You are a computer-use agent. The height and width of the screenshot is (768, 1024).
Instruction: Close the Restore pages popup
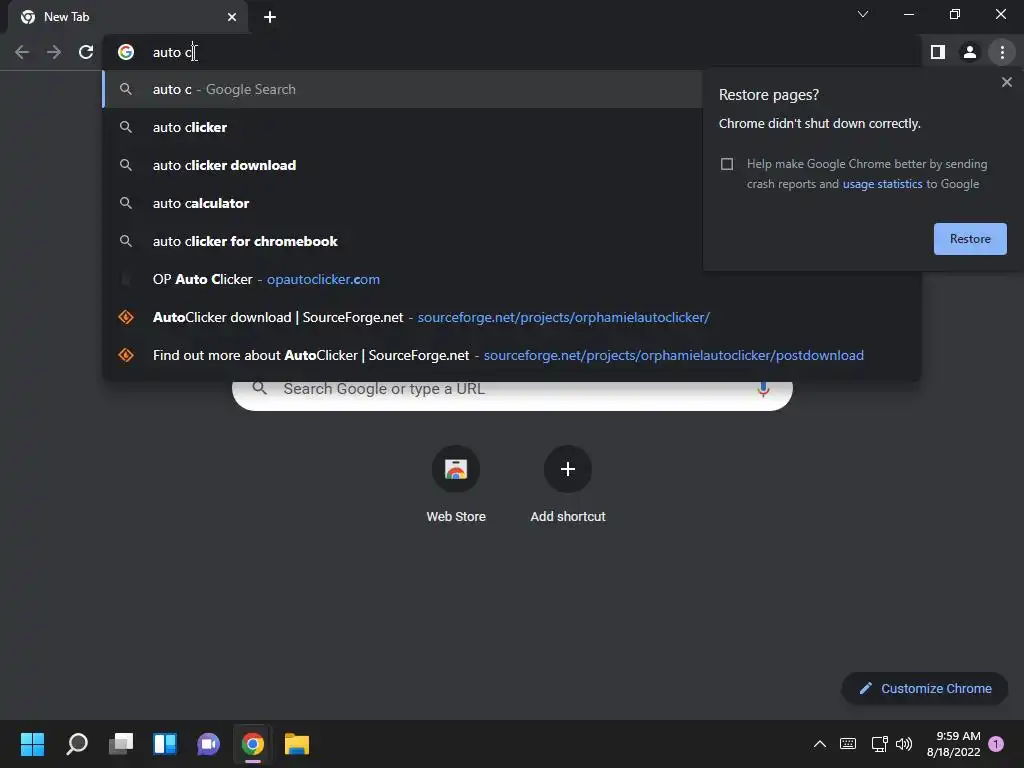1006,82
